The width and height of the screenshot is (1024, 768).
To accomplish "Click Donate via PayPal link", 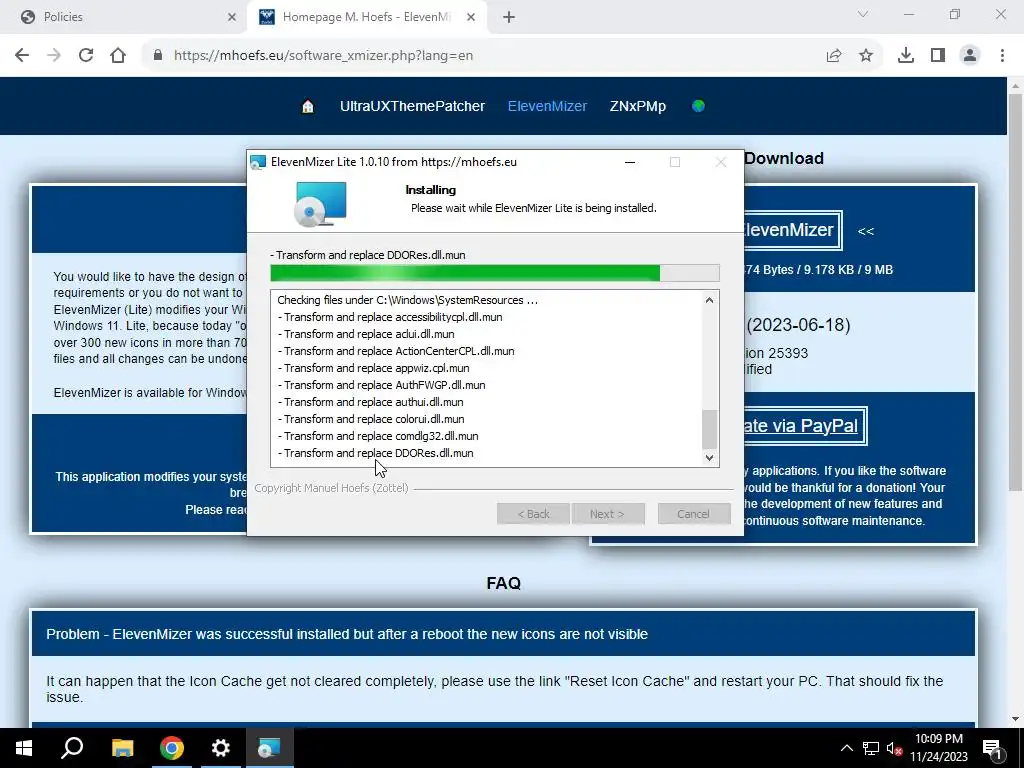I will pos(805,426).
